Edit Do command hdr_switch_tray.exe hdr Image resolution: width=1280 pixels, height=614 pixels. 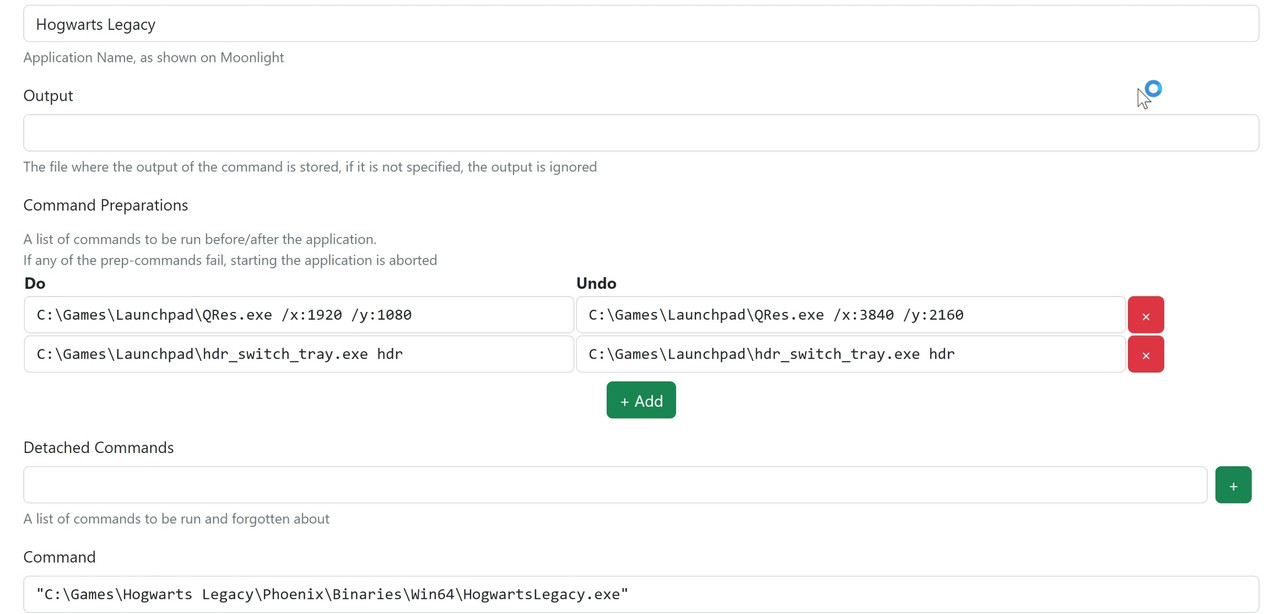pos(299,354)
